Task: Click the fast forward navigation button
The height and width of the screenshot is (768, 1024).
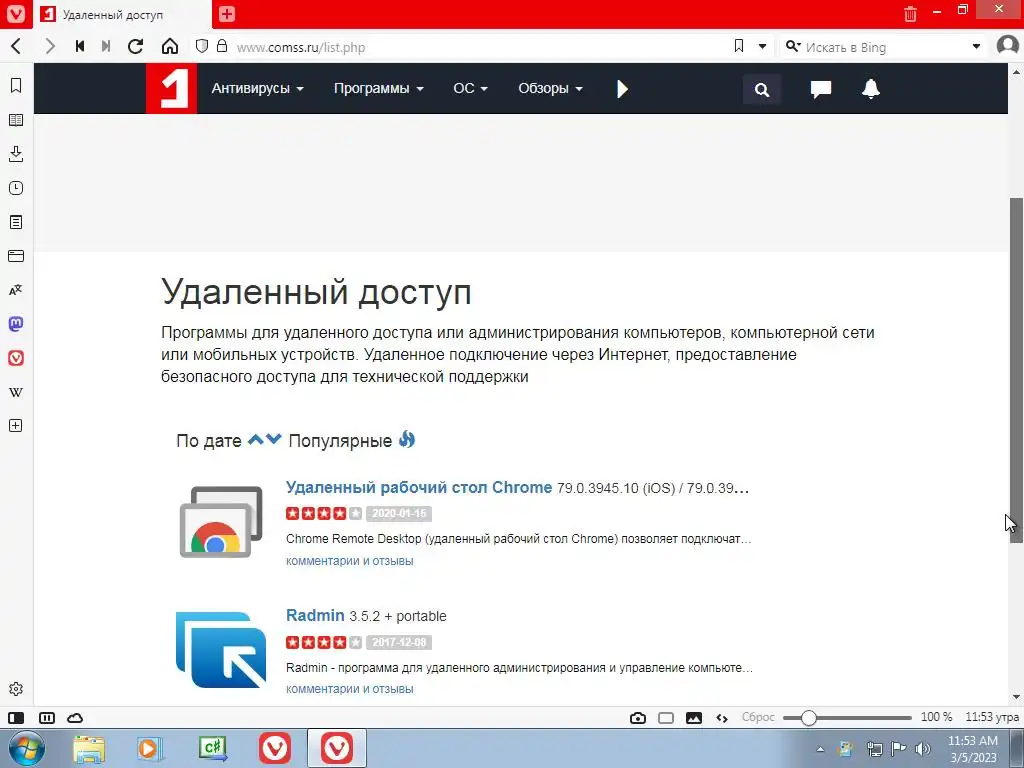Action: point(106,46)
